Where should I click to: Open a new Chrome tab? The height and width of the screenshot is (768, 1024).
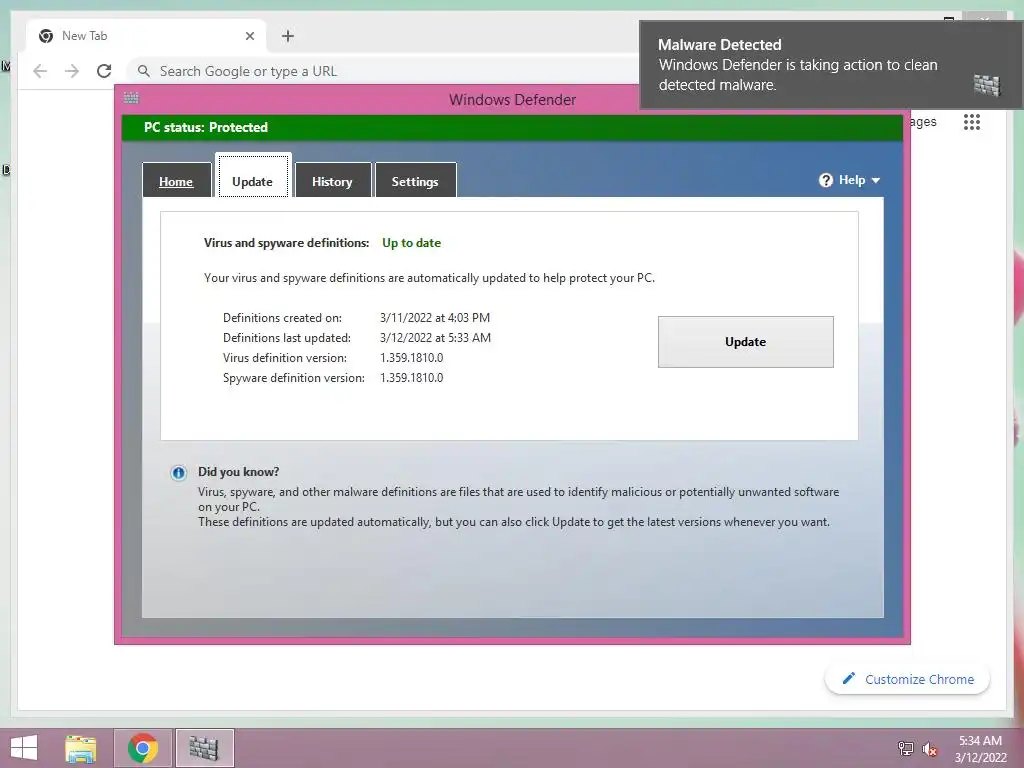pyautogui.click(x=288, y=36)
